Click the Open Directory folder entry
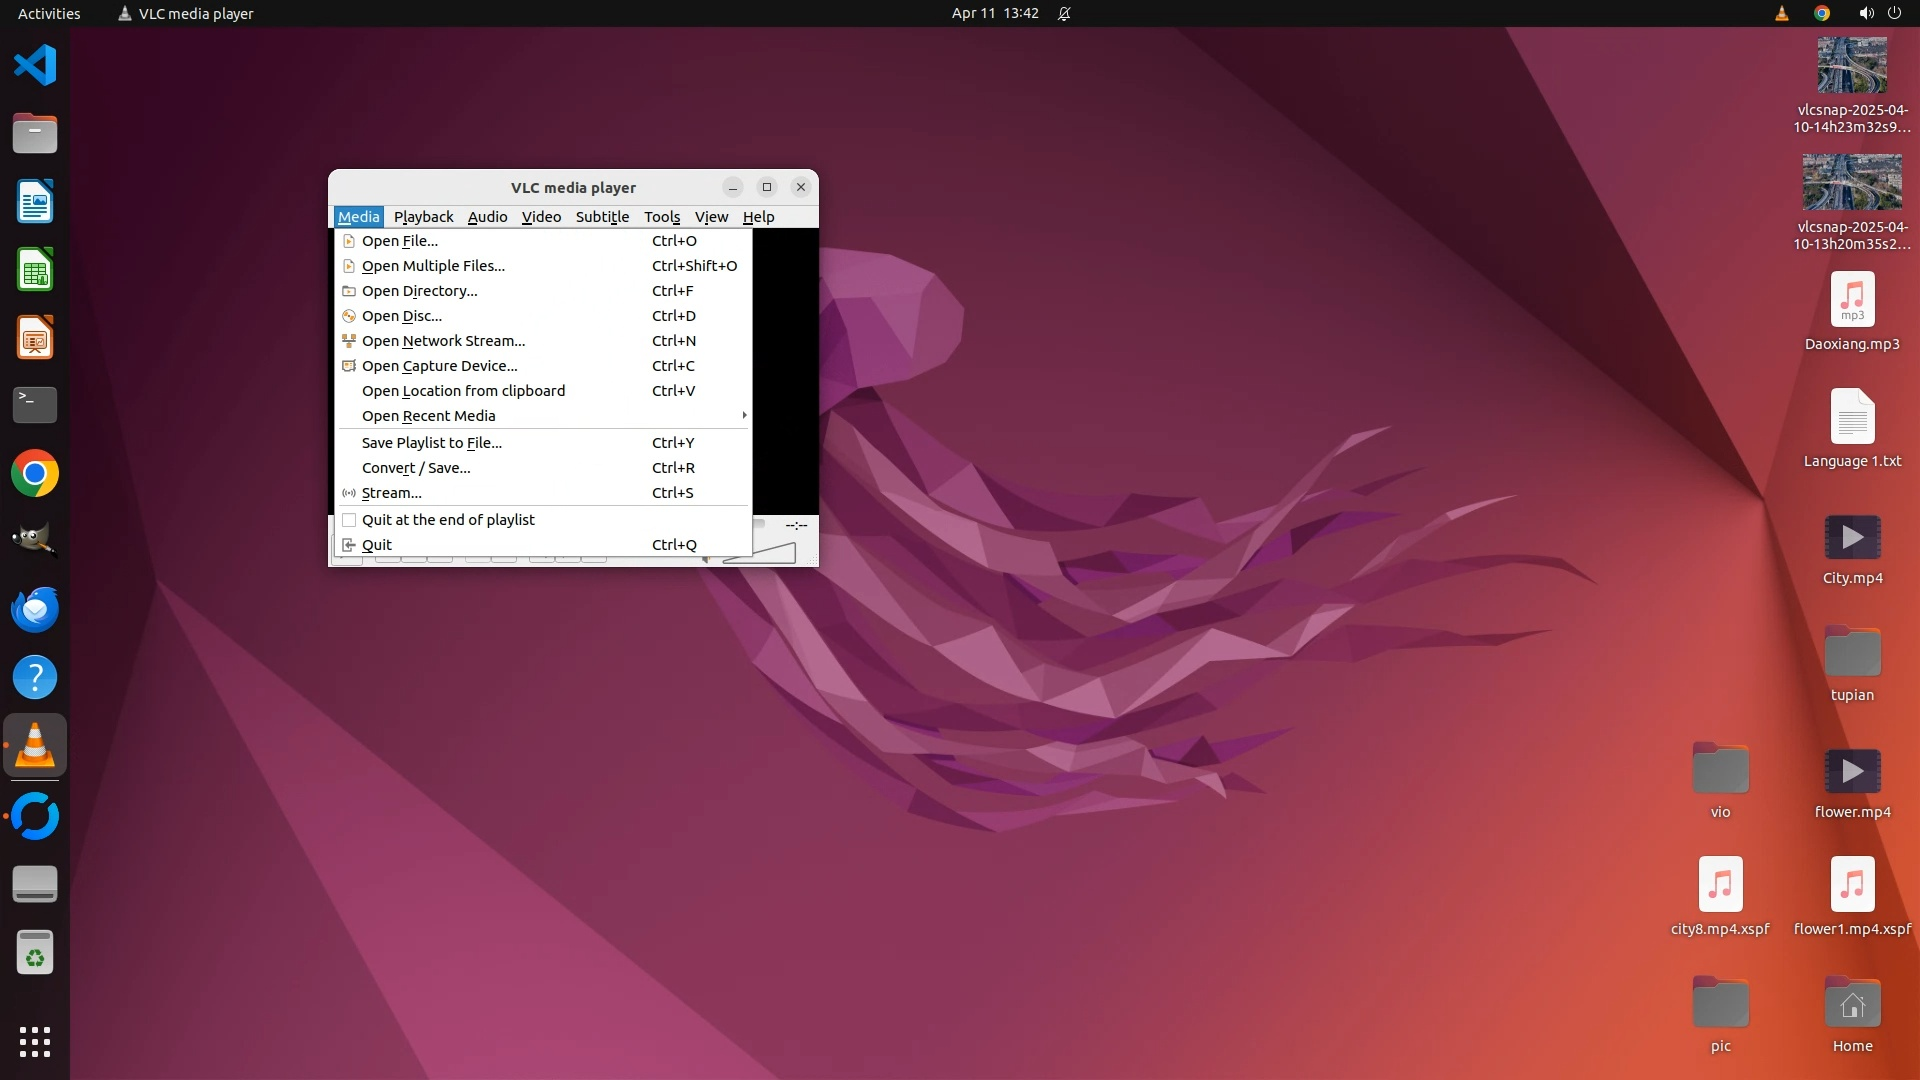Image resolution: width=1920 pixels, height=1080 pixels. (419, 291)
